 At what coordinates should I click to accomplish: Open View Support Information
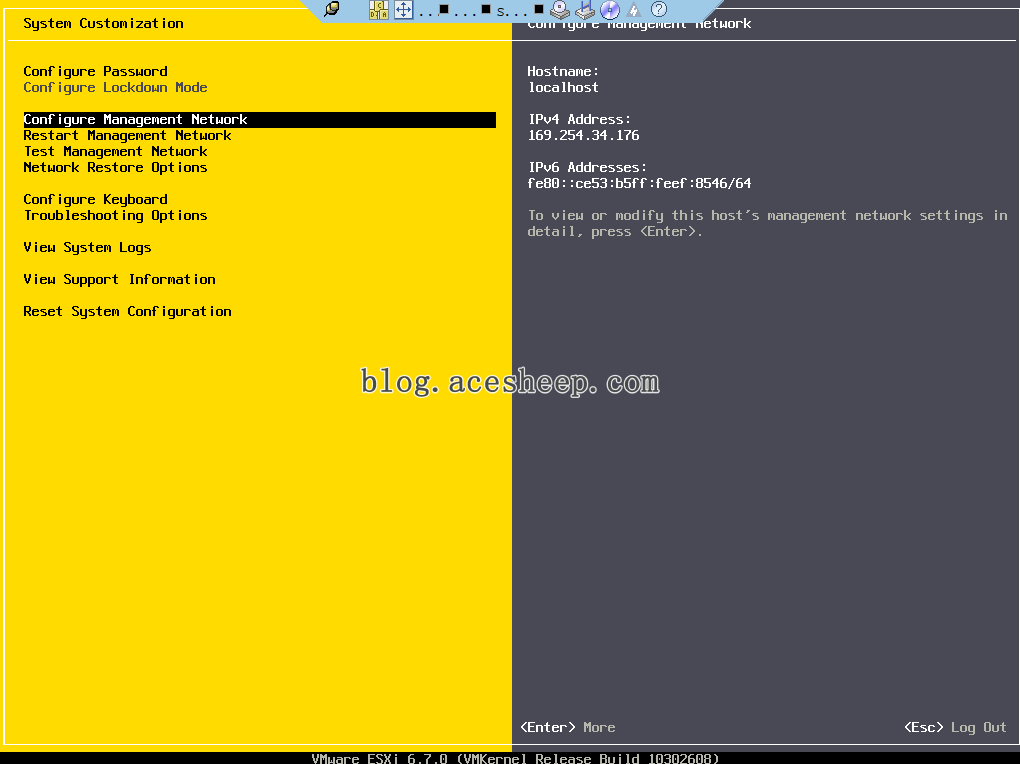[119, 279]
